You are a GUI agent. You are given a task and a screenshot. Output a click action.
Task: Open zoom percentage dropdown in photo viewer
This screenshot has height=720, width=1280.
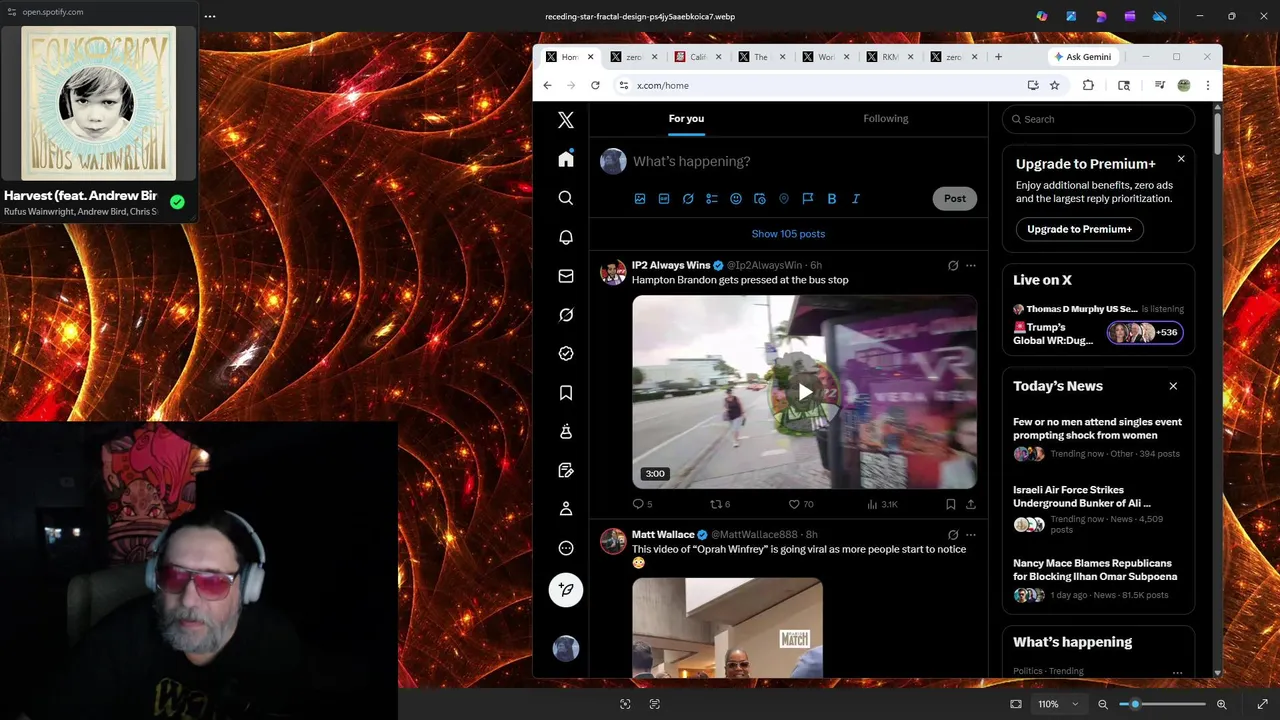coord(1058,704)
